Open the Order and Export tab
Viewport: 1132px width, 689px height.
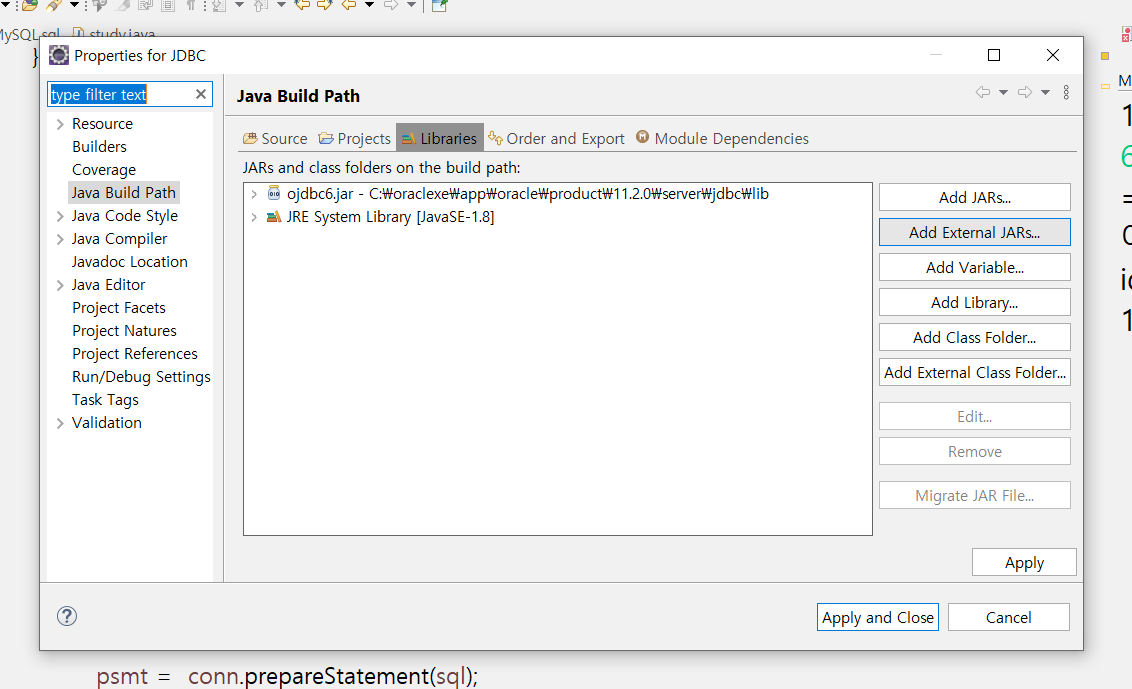557,139
